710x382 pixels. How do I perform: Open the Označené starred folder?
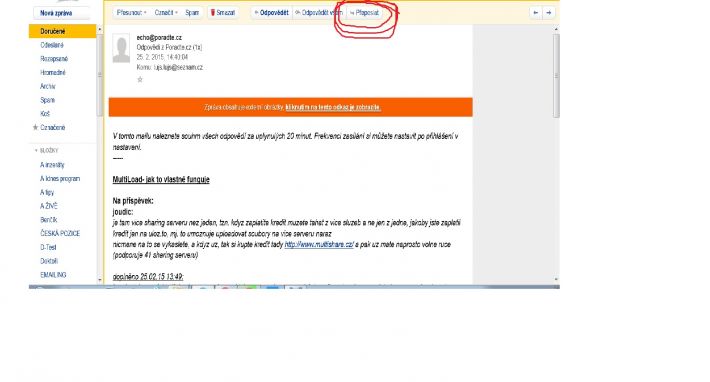(x=53, y=128)
